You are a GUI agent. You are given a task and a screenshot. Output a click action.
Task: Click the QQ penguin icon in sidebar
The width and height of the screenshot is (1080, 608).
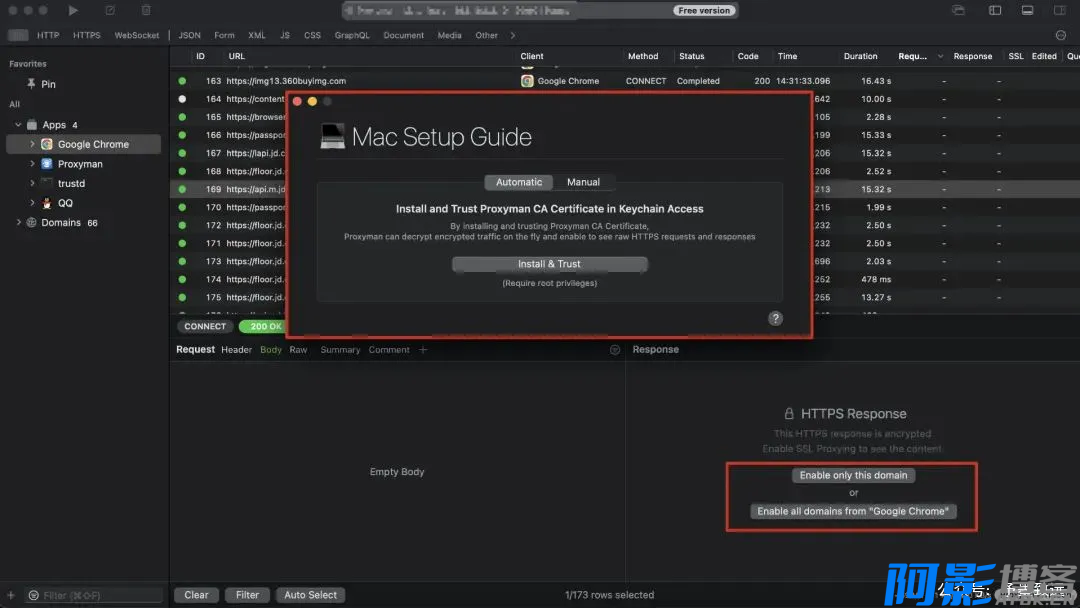pos(47,203)
